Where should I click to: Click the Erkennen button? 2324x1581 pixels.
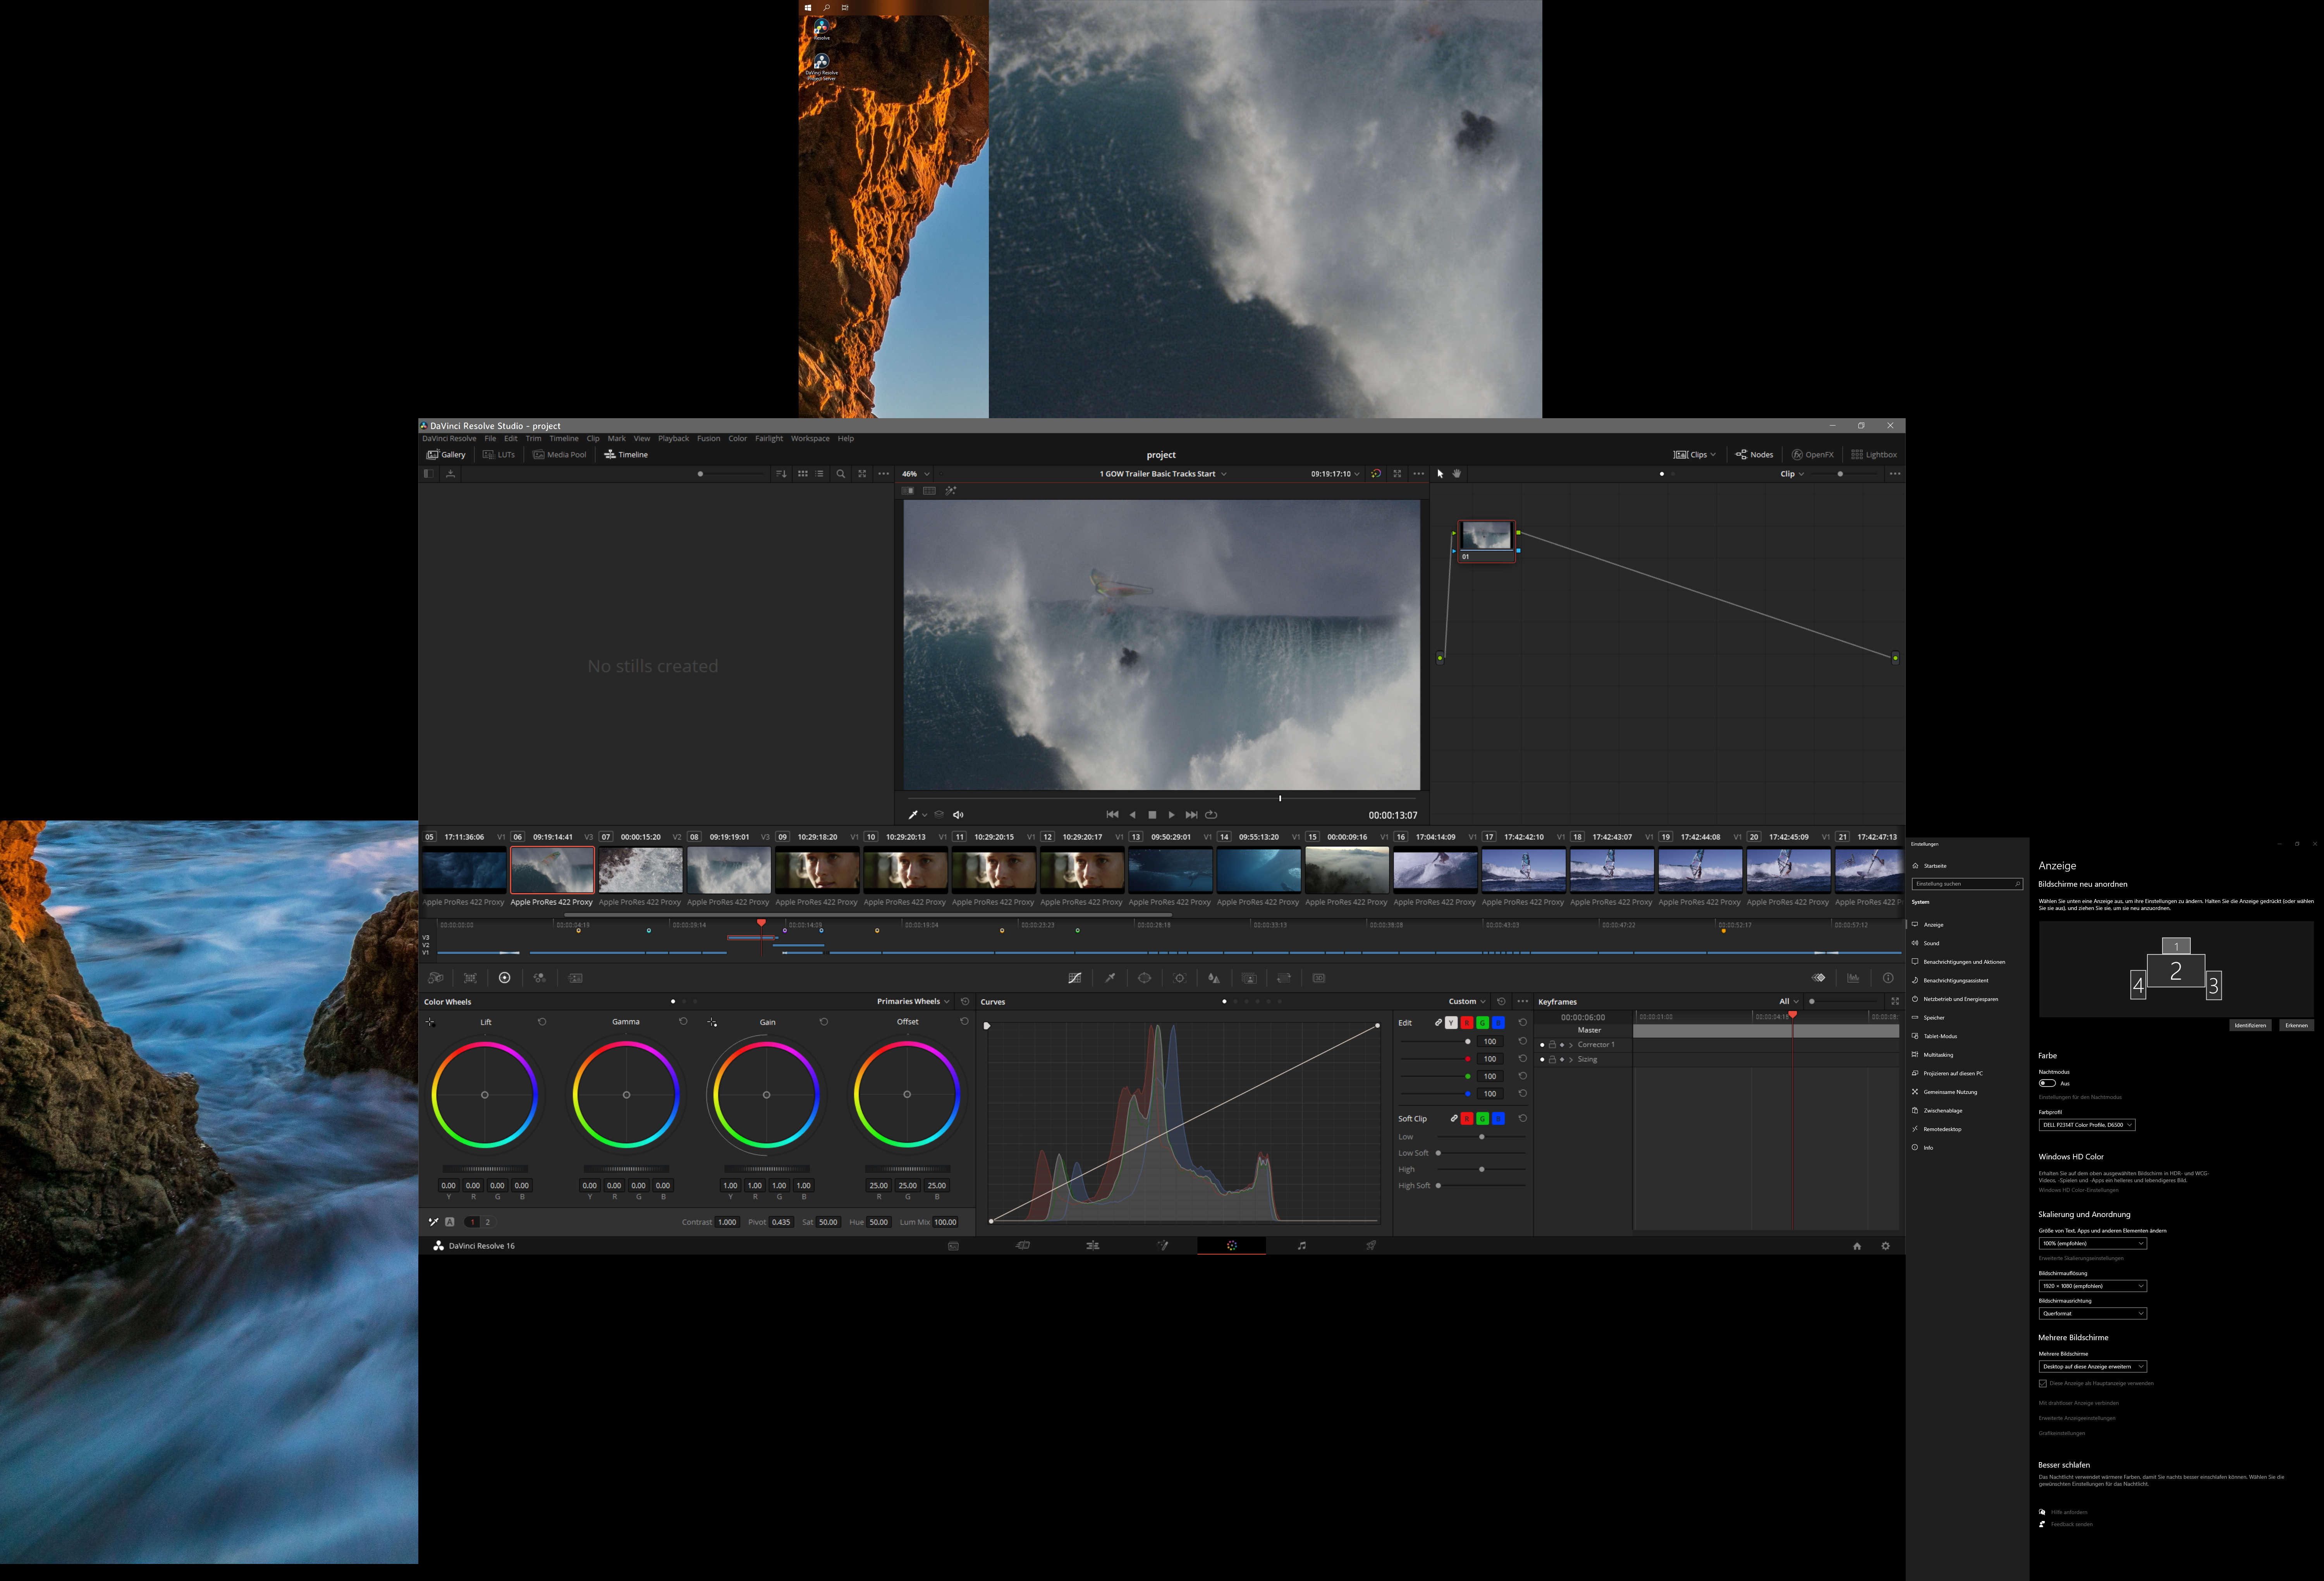click(2296, 1025)
